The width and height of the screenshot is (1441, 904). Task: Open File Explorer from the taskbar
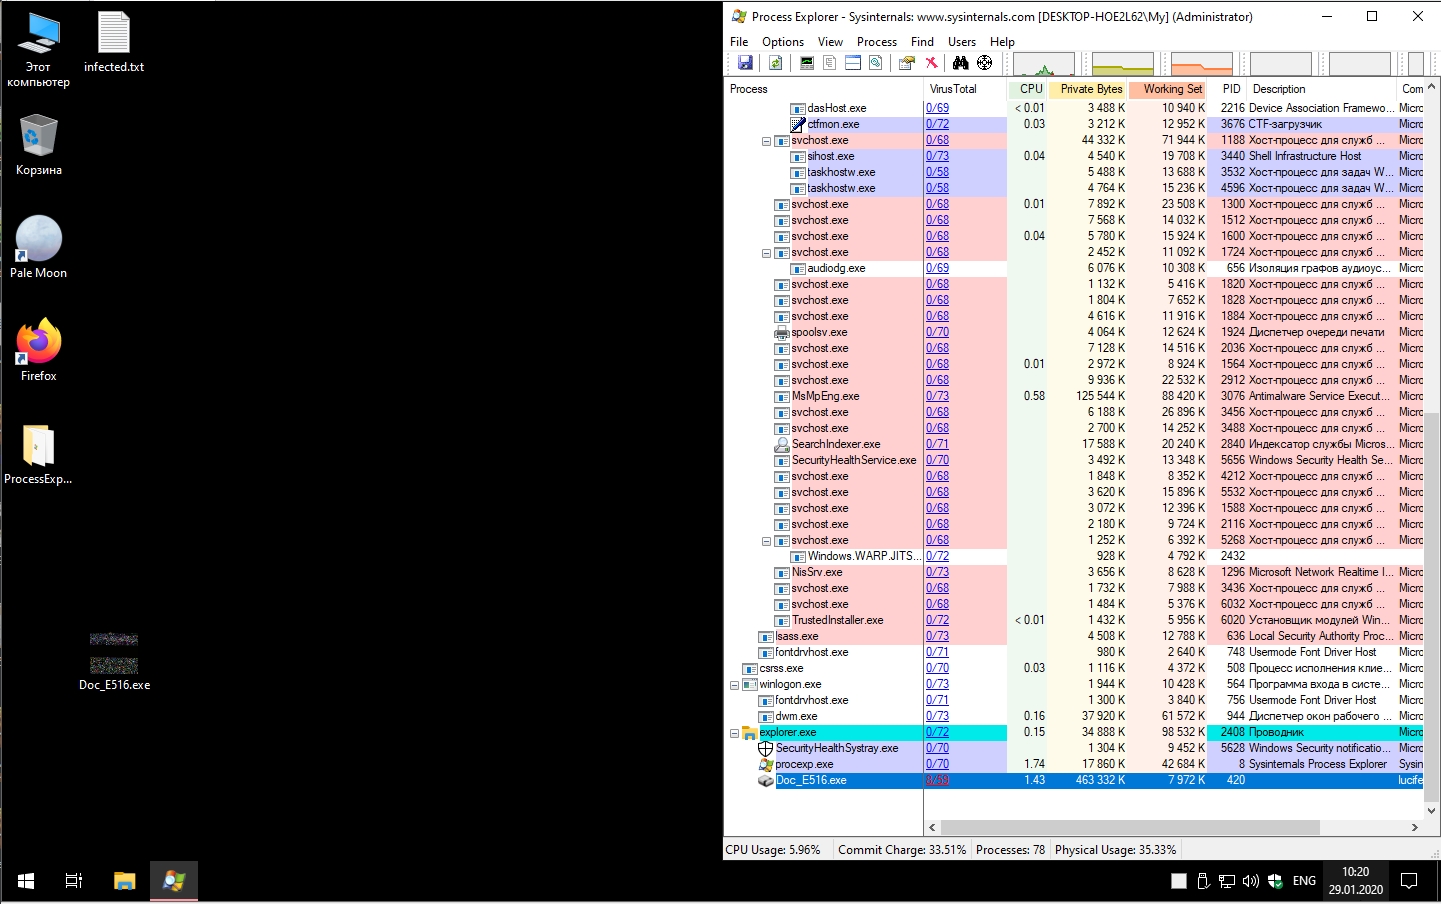pos(125,881)
